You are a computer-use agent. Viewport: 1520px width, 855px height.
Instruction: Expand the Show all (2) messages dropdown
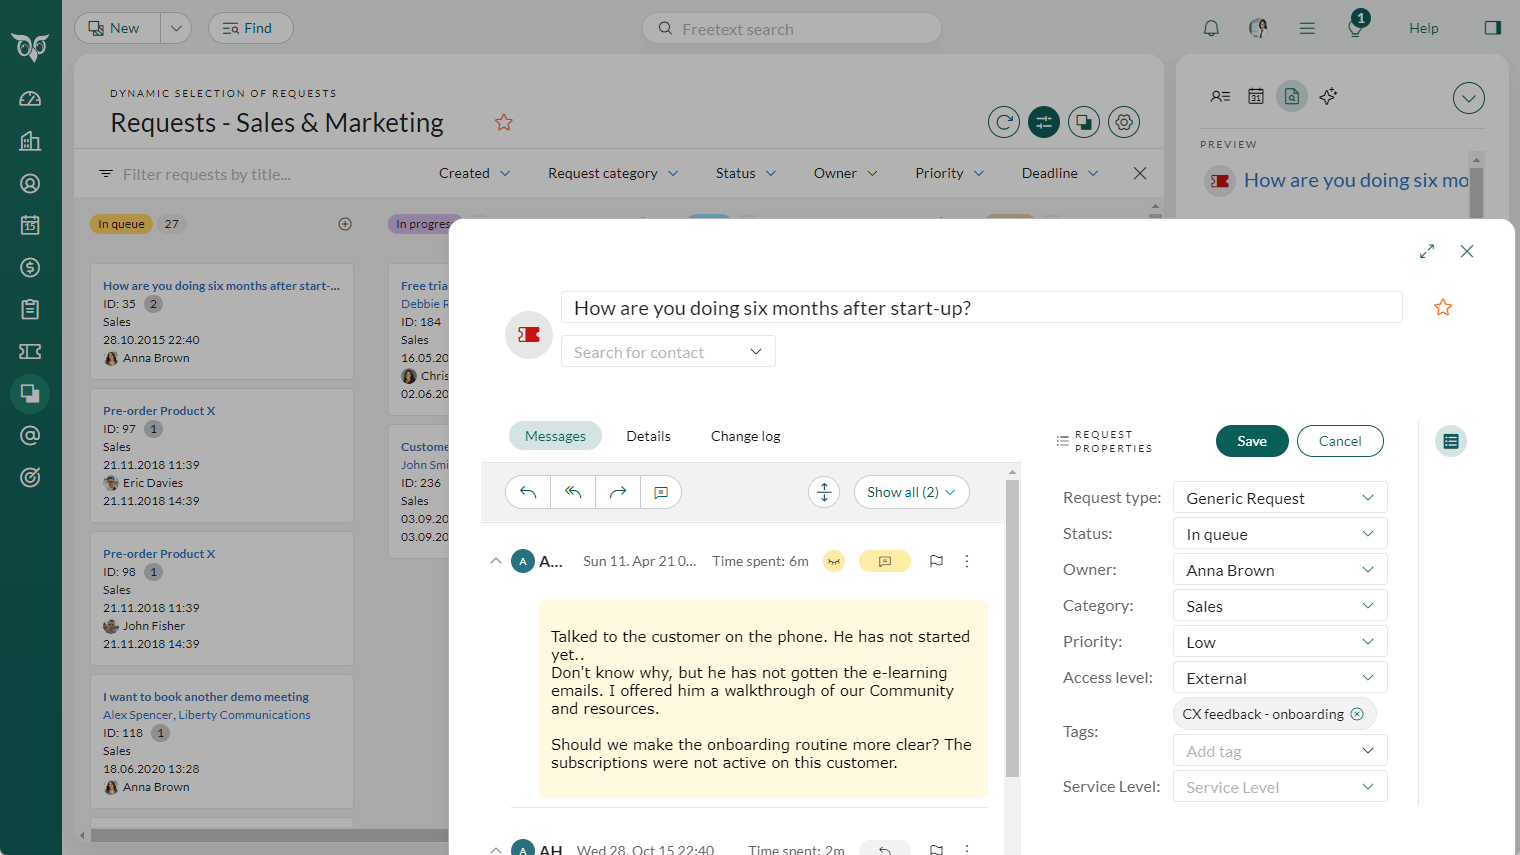[911, 491]
